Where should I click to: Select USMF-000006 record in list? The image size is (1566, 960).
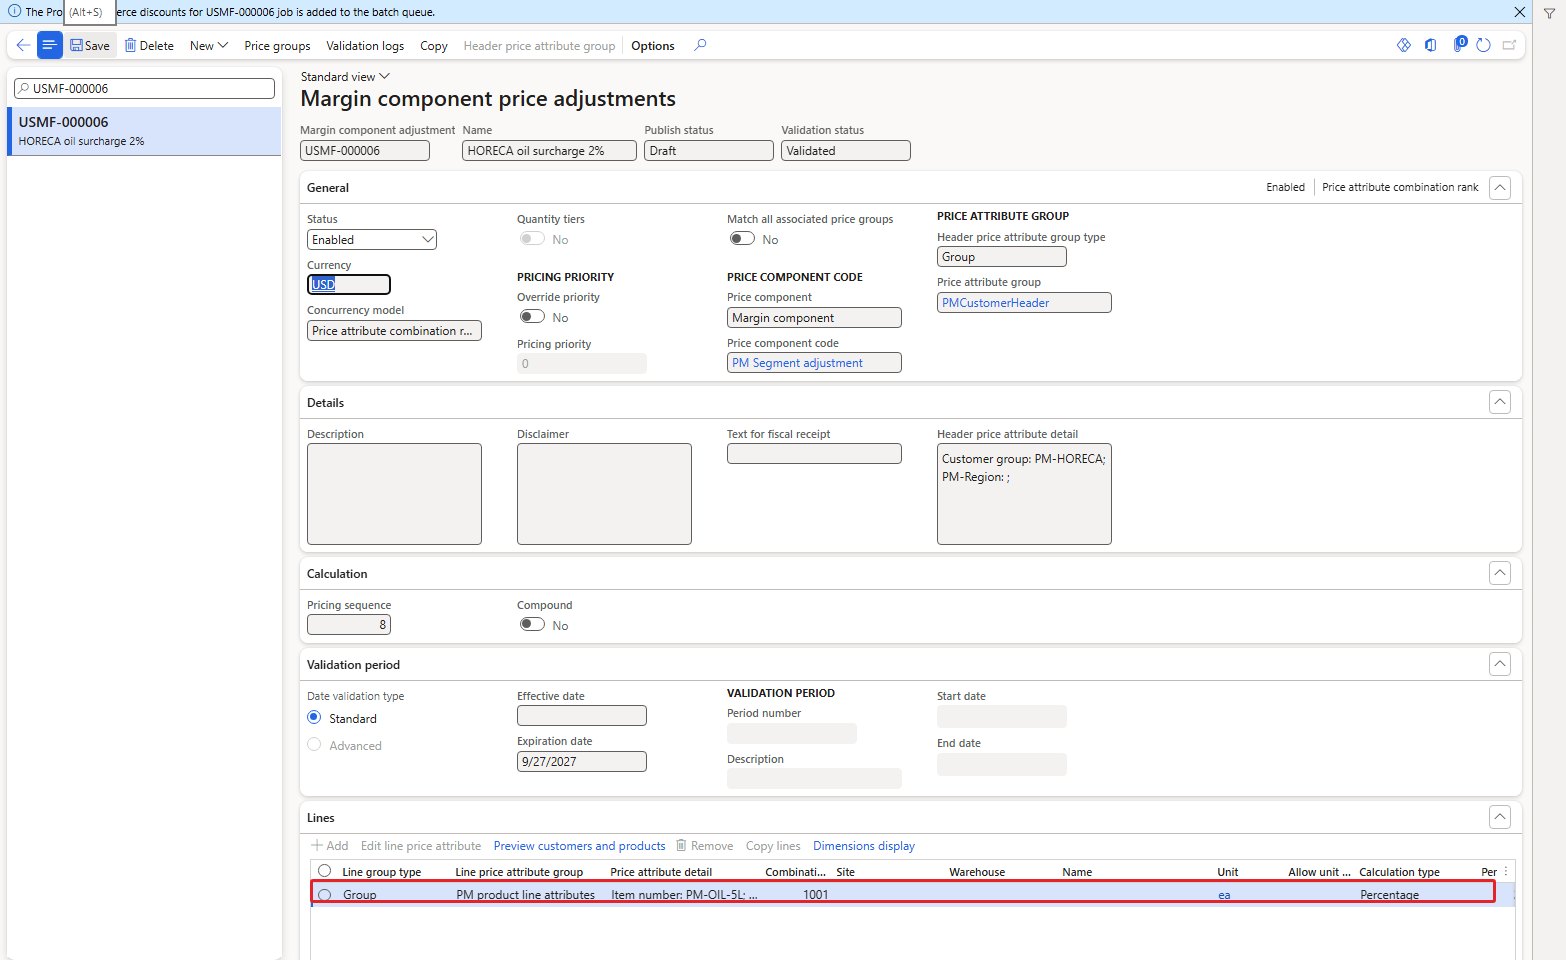pos(144,131)
